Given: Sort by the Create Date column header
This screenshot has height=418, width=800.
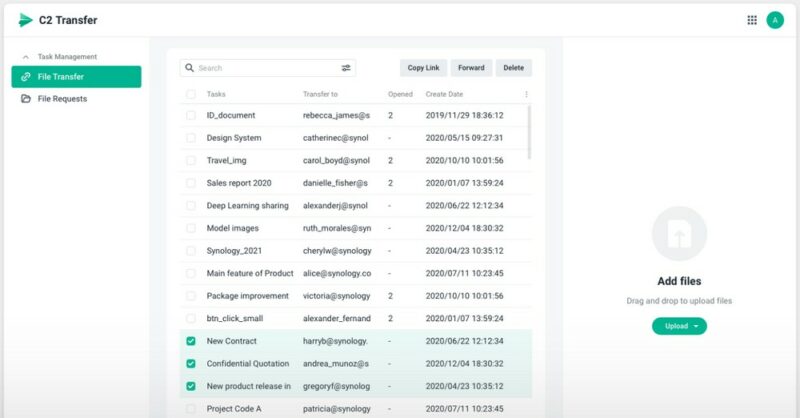Looking at the screenshot, I should tap(444, 94).
